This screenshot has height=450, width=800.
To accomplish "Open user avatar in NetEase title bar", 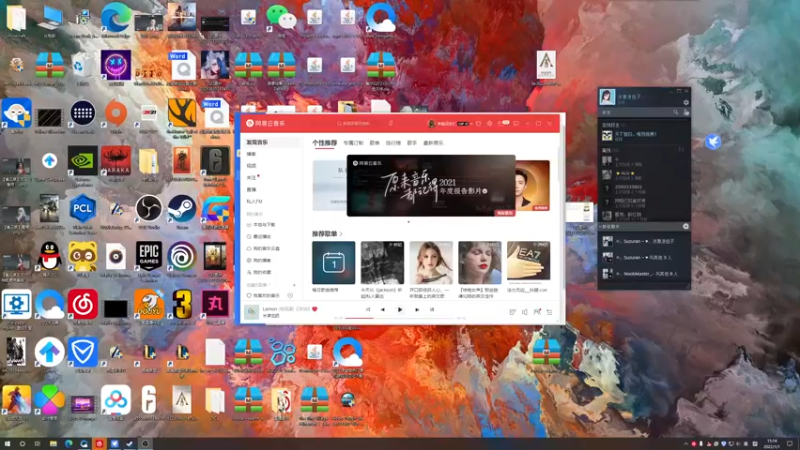I will 431,123.
